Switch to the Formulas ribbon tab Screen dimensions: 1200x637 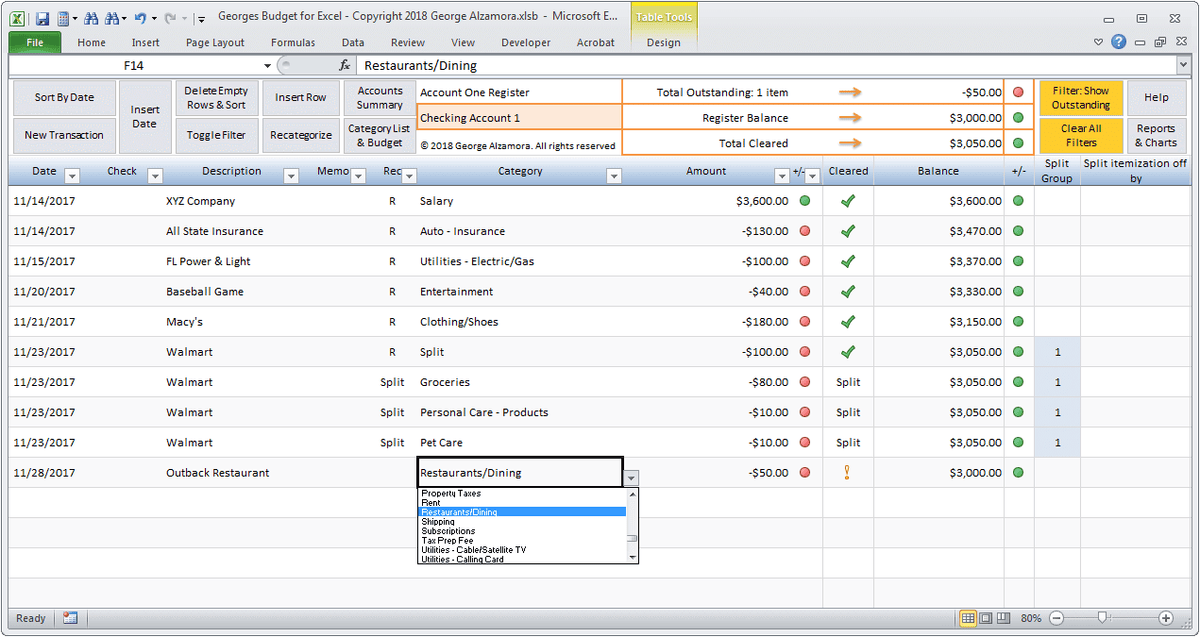point(293,43)
